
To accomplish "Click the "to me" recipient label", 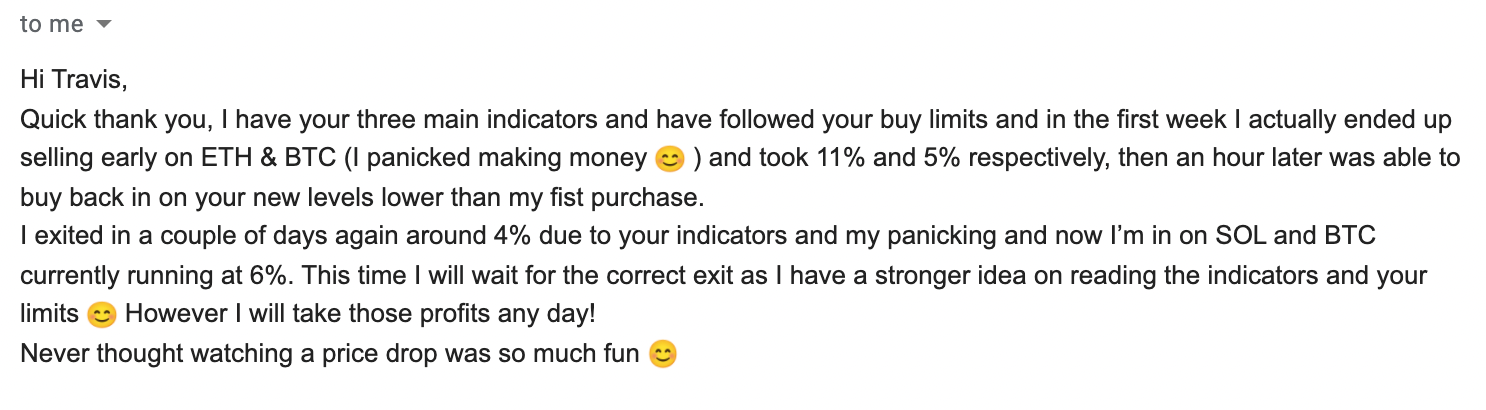I will tap(52, 24).
